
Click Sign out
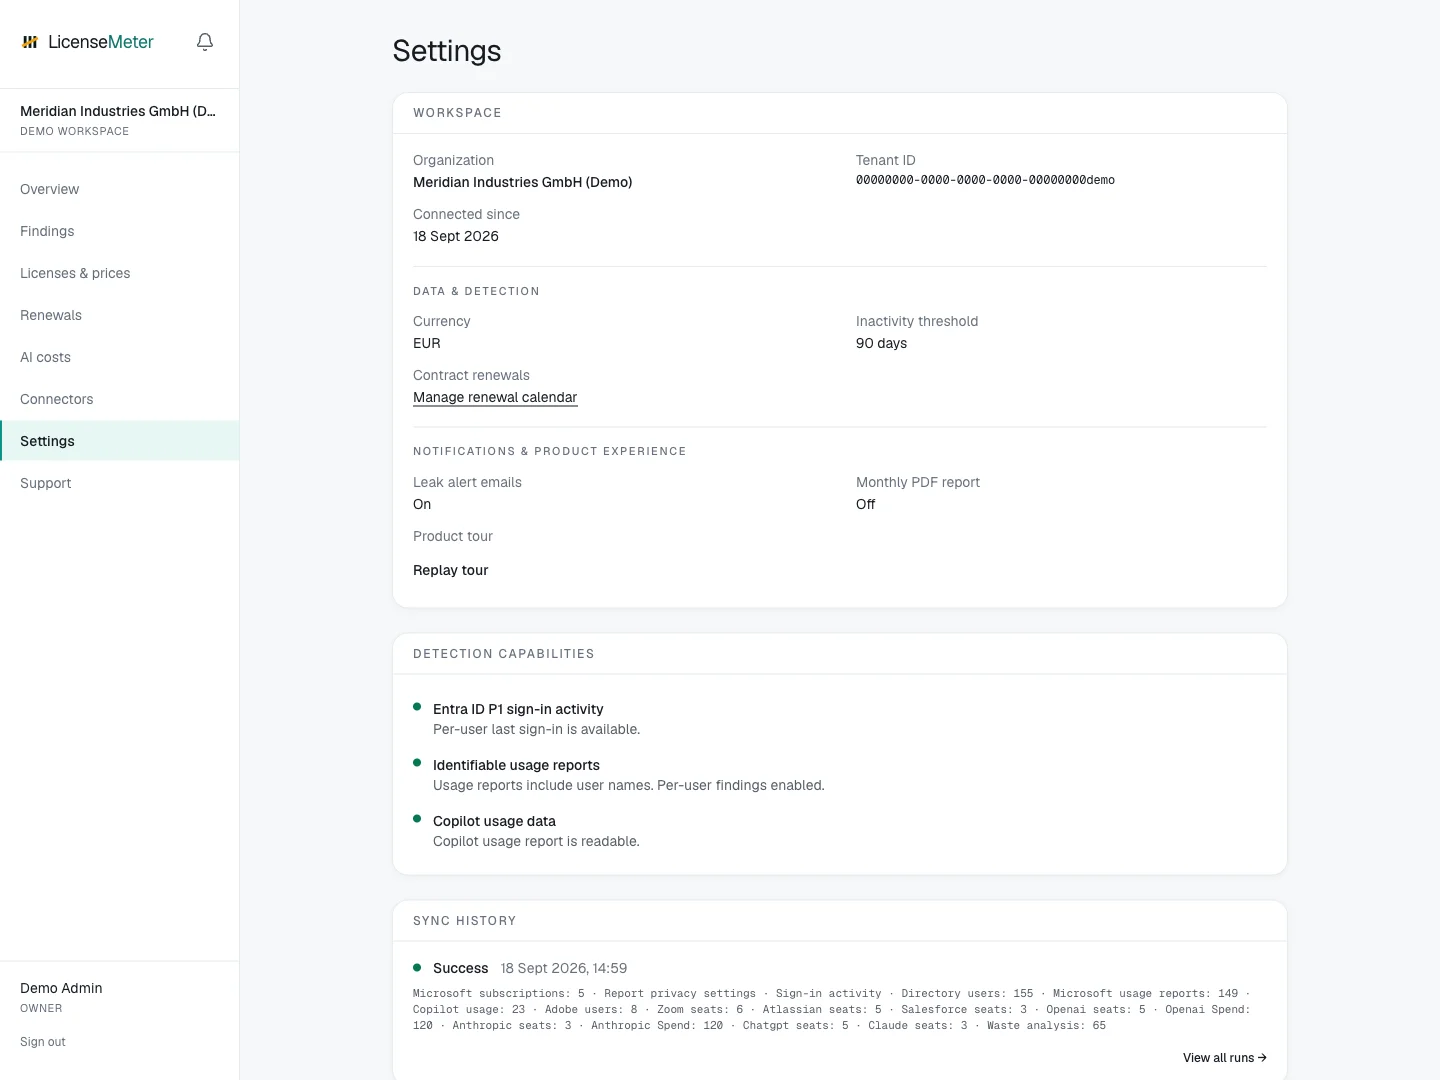coord(43,1042)
